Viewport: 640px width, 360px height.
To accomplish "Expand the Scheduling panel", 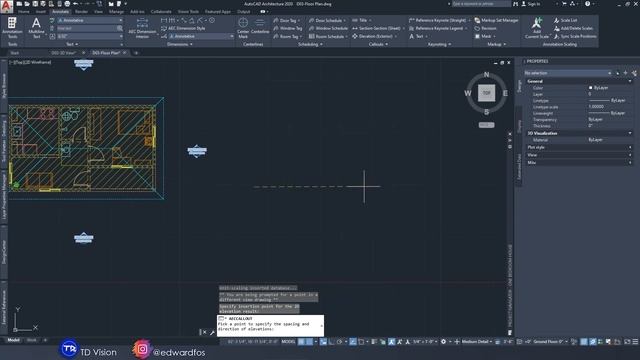I will point(310,44).
